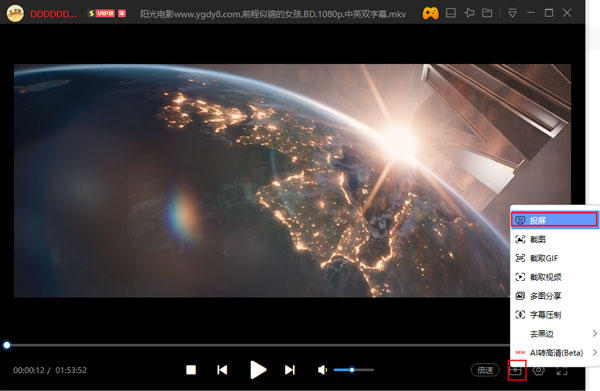The image size is (600, 391).
Task: Click the 多图分享 image icon
Action: point(520,296)
